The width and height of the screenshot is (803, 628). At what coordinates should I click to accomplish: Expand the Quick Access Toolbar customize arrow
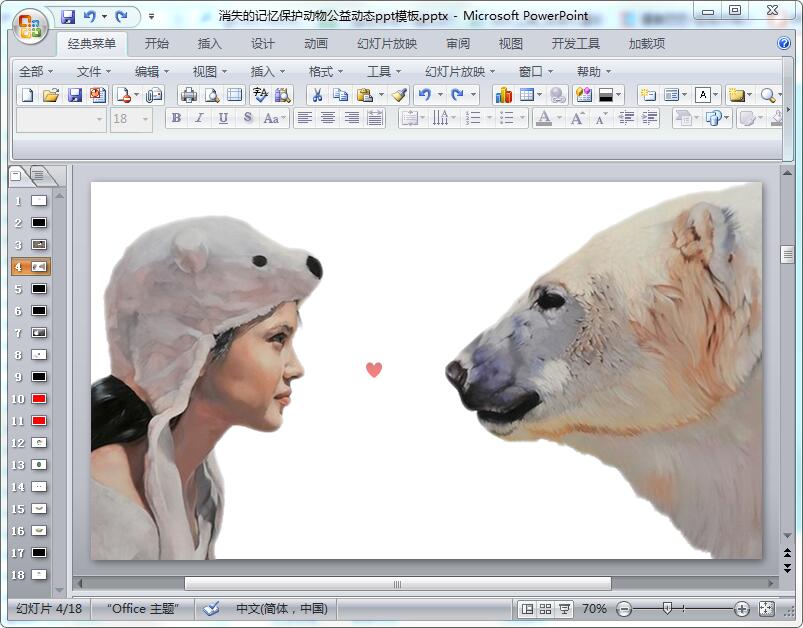point(151,17)
